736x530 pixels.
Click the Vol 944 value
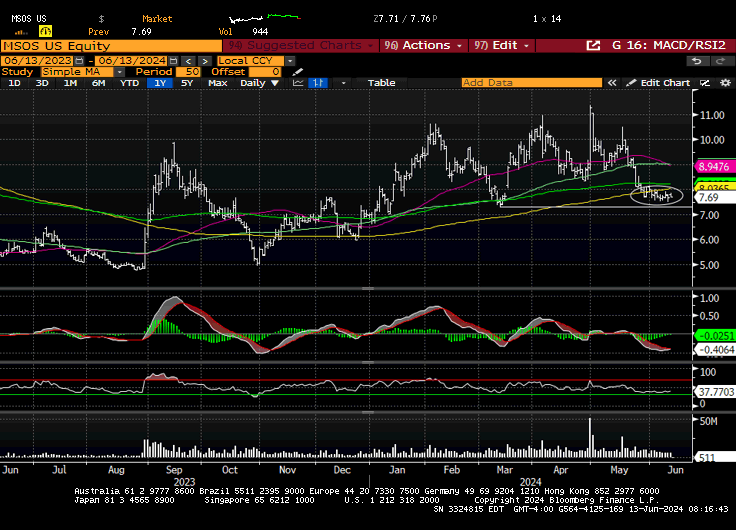[x=260, y=32]
